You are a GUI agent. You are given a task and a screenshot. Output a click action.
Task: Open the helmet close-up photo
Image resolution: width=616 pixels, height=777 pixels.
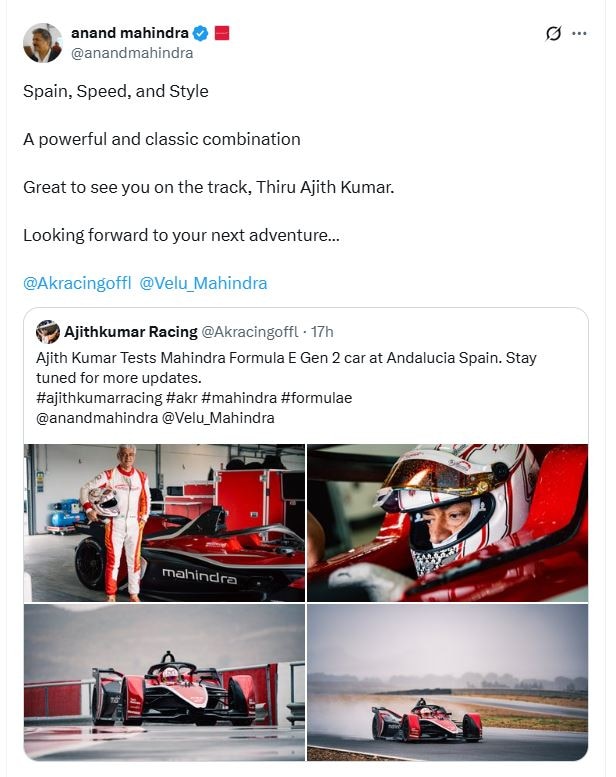pyautogui.click(x=447, y=522)
